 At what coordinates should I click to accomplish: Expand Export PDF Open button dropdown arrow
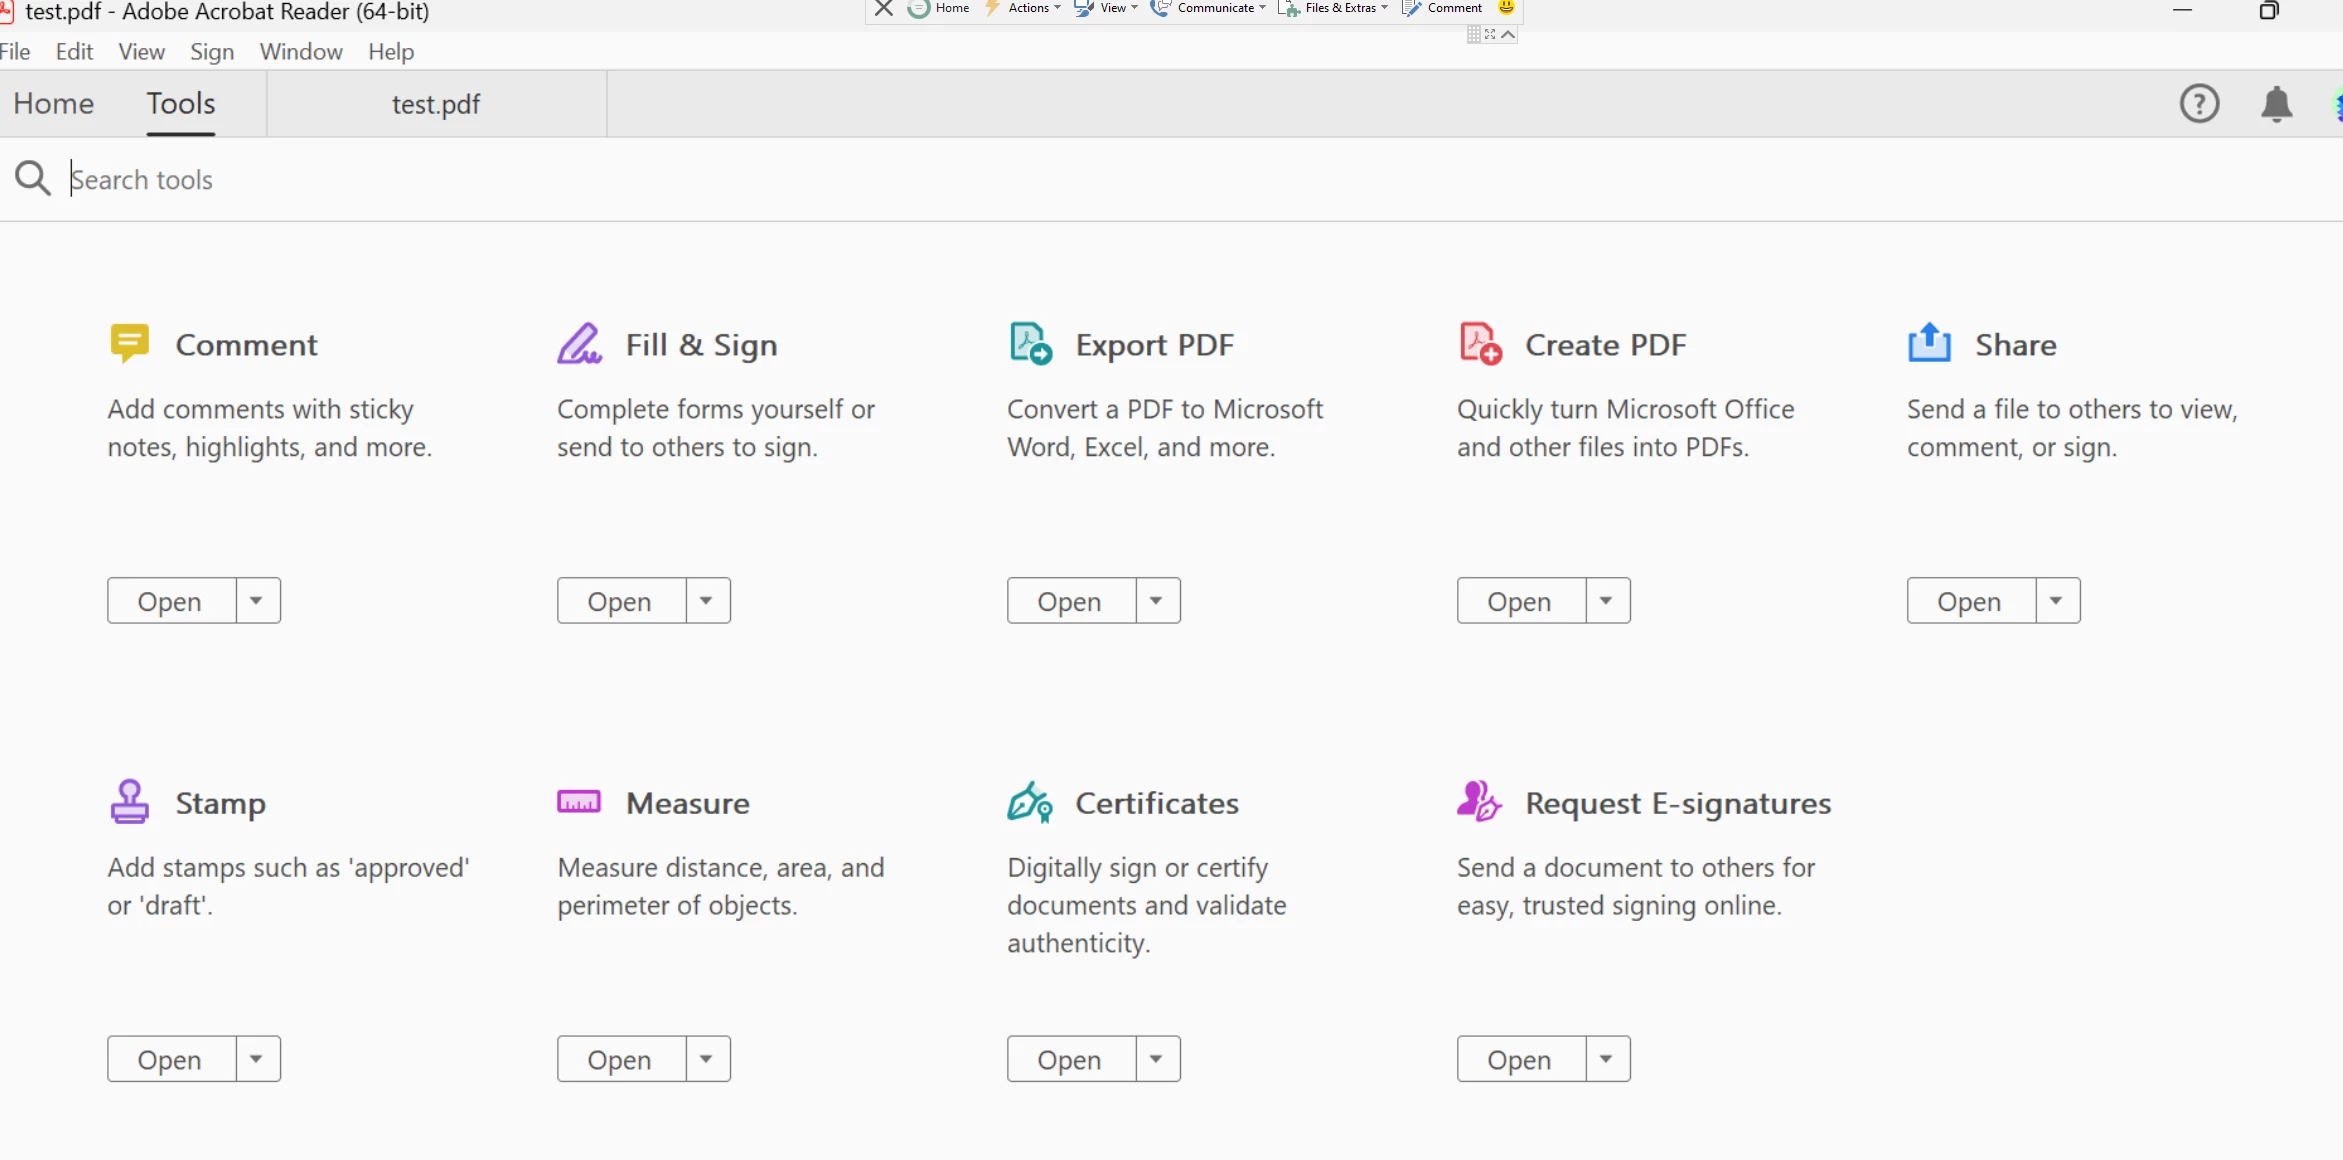click(1157, 601)
